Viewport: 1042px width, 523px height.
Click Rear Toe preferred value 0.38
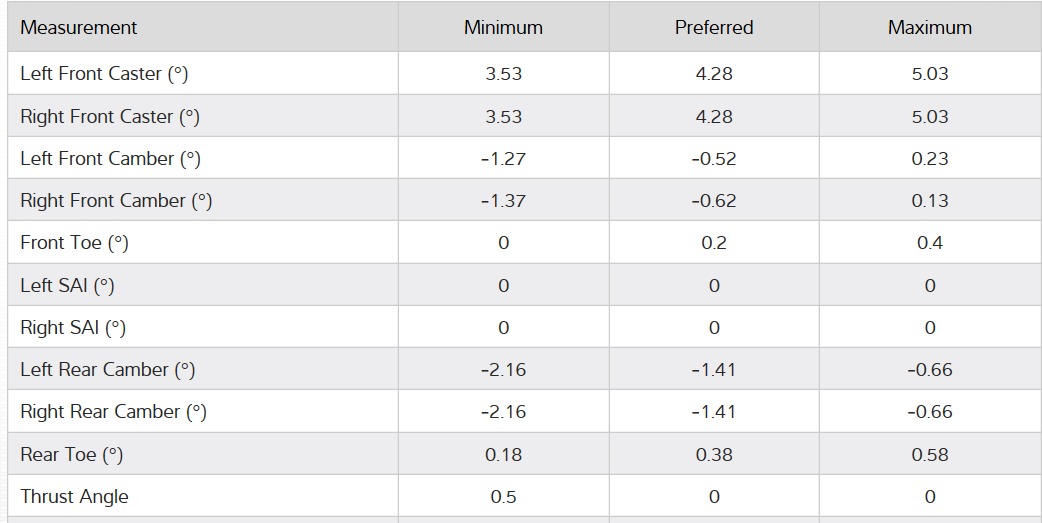[x=714, y=455]
